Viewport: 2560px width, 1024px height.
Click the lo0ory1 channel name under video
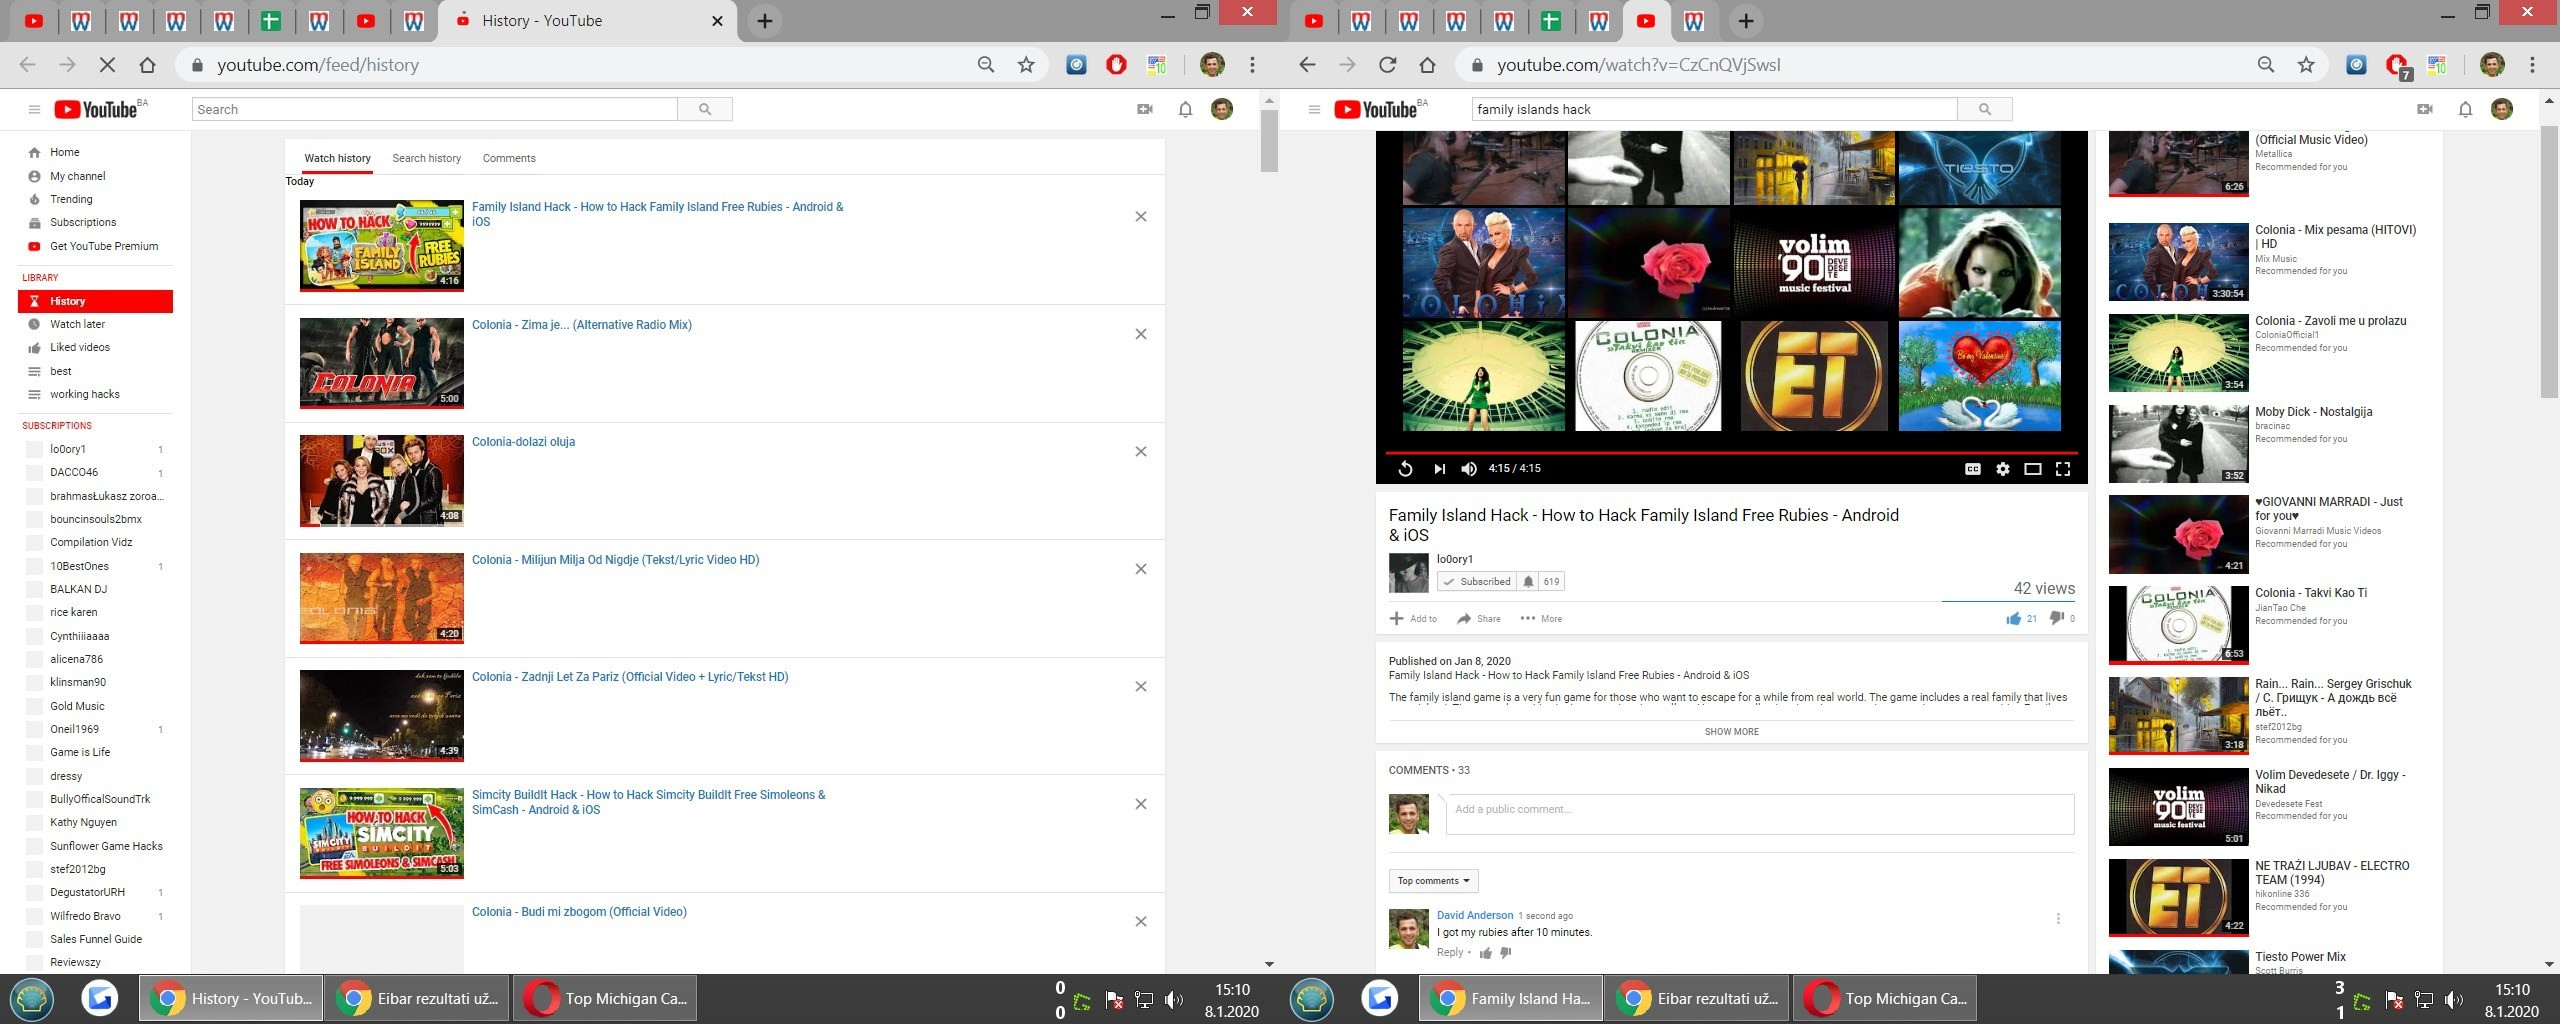click(1454, 559)
